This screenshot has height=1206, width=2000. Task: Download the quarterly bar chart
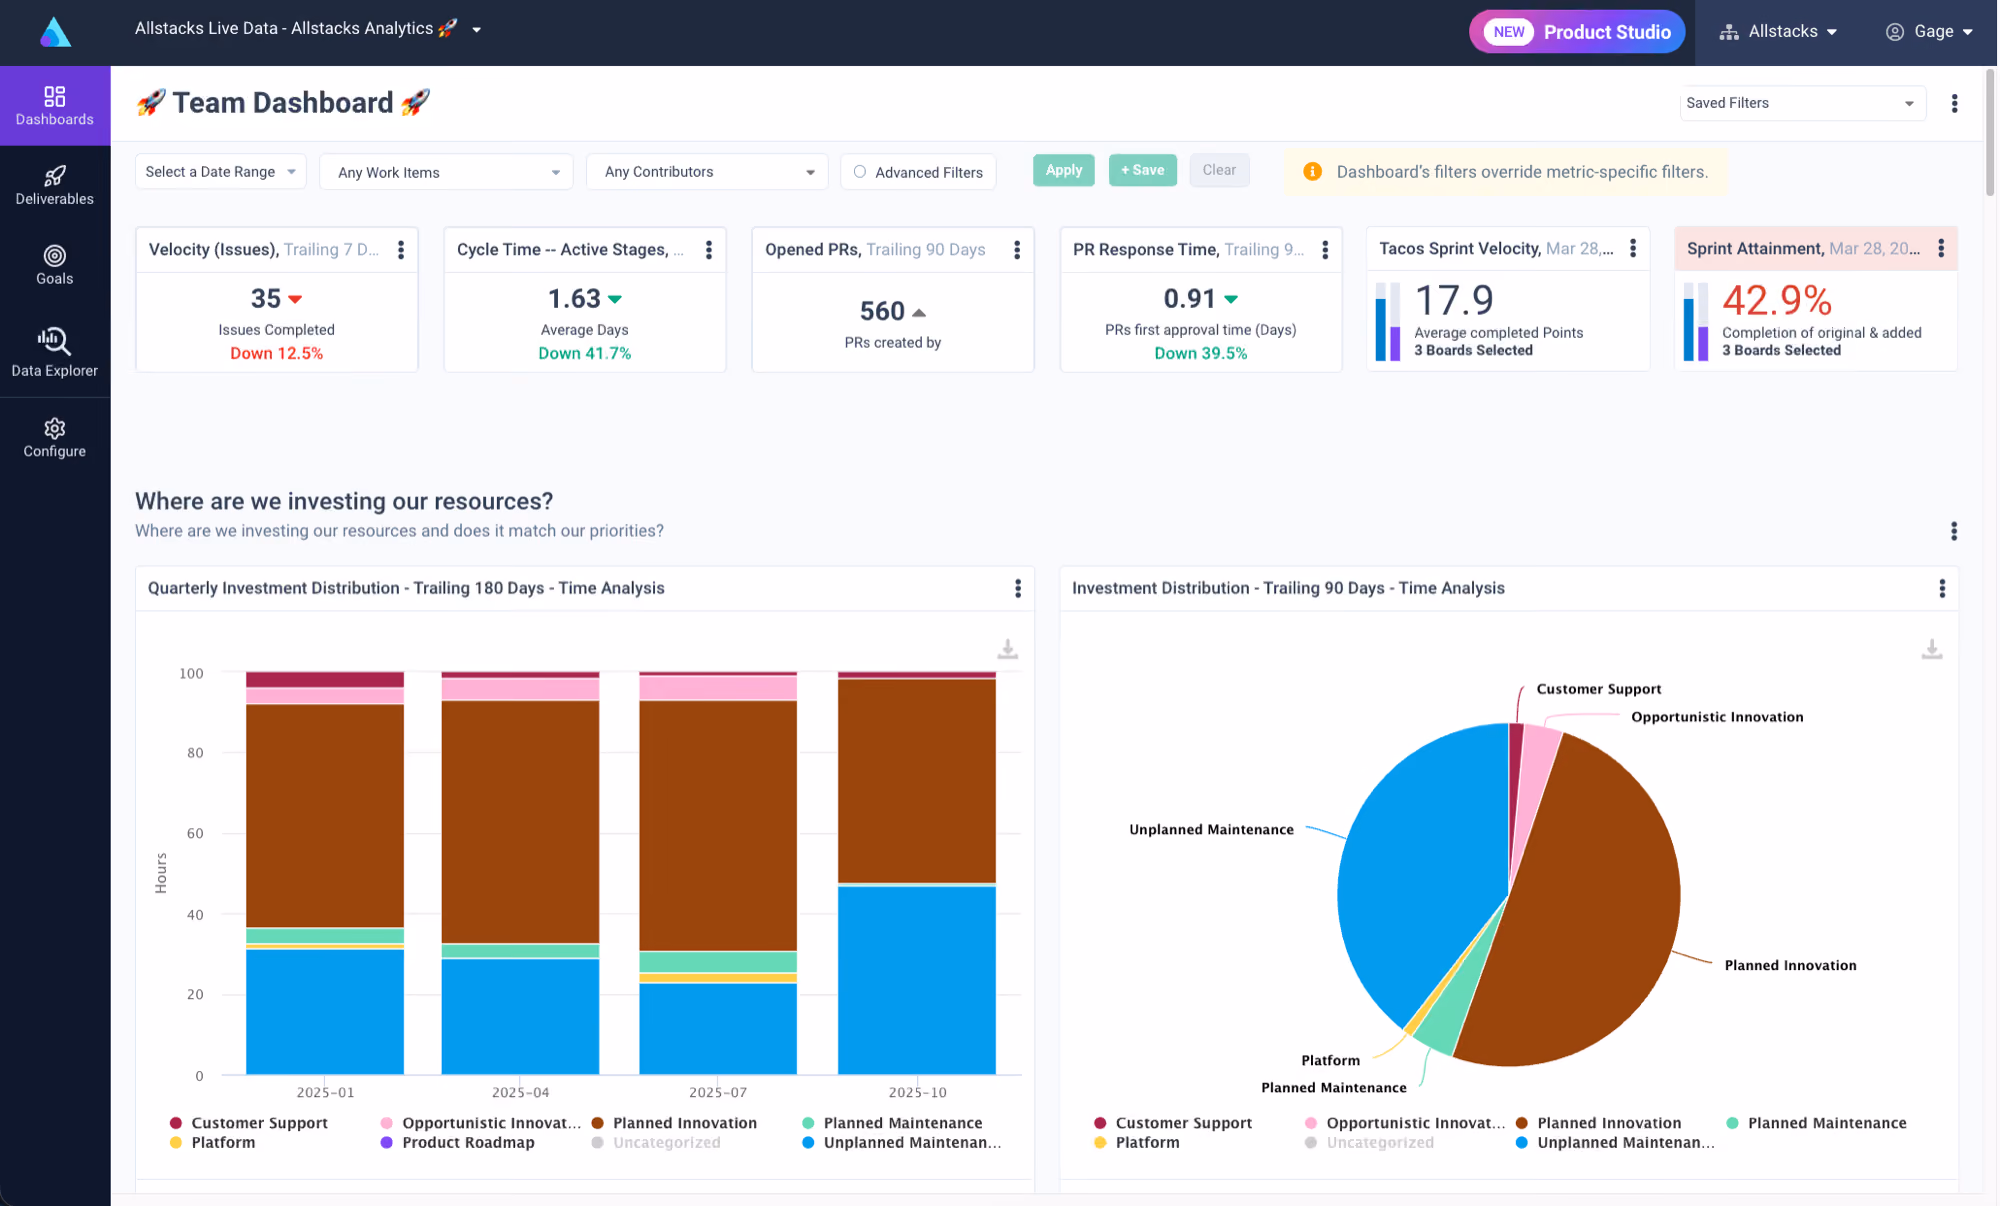pos(1008,650)
